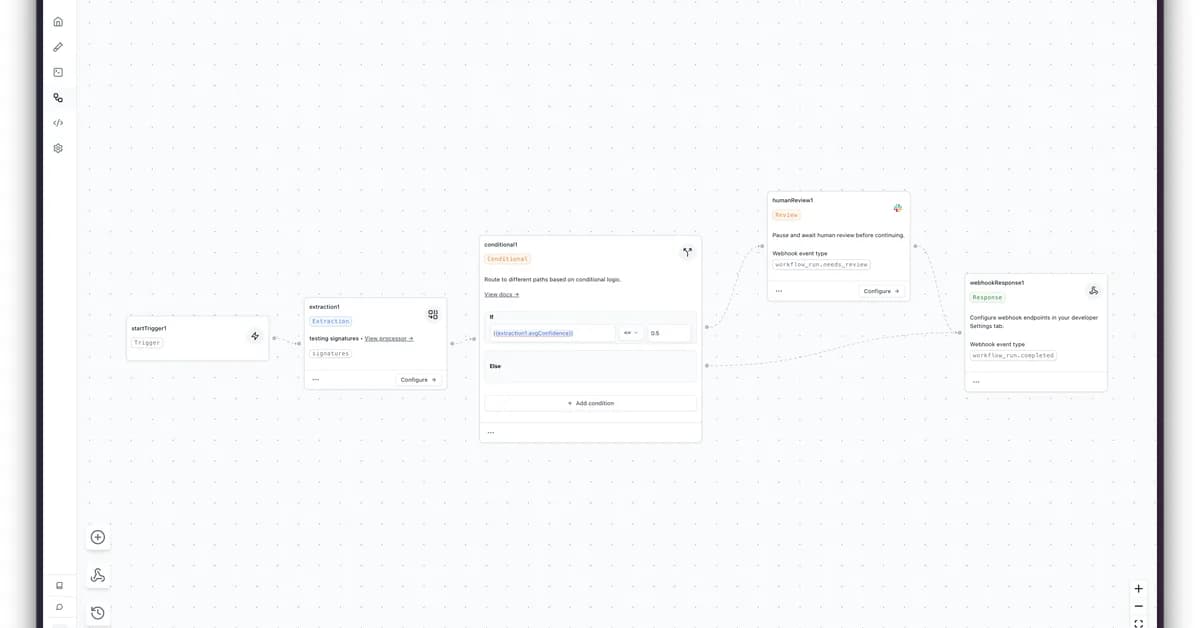This screenshot has width=1200, height=628.
Task: Click the branch icon on the conditional1 node
Action: click(x=687, y=252)
